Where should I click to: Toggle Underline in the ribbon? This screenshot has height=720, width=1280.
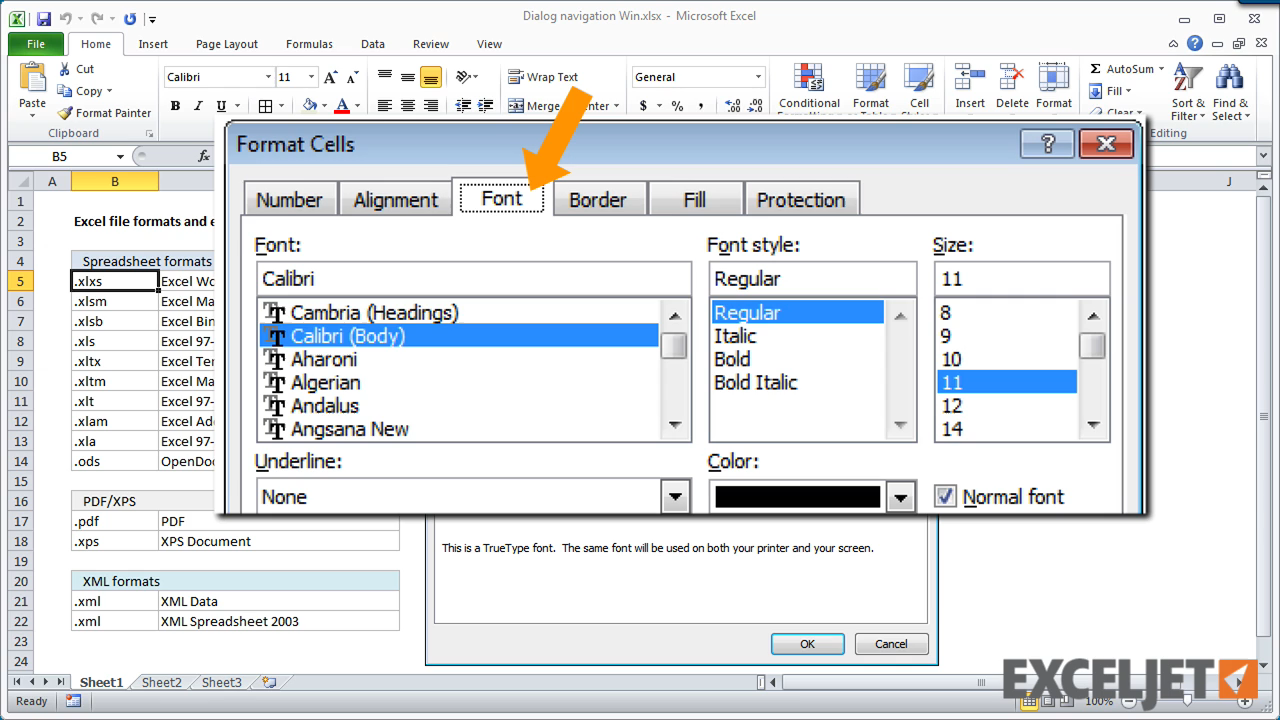click(x=221, y=106)
